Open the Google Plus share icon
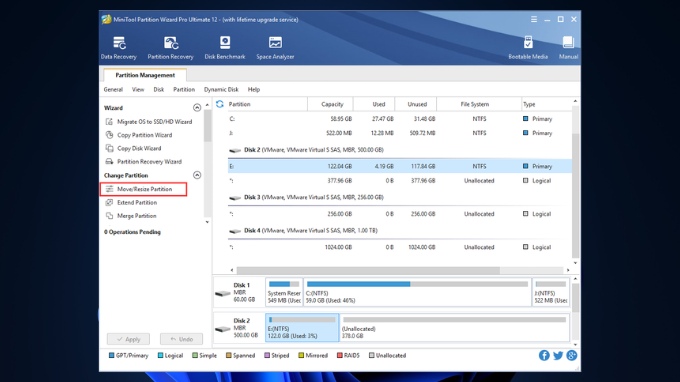This screenshot has height=382, width=680. [572, 356]
